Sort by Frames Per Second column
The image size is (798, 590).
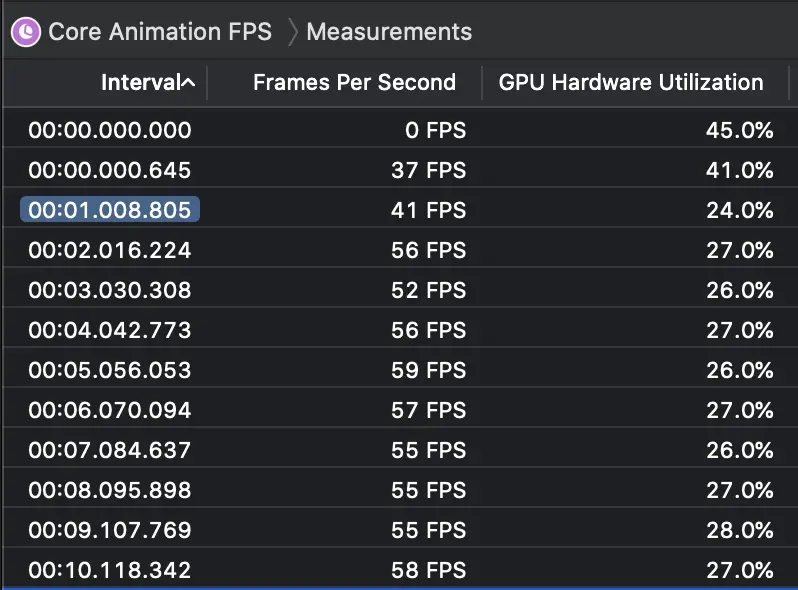[x=354, y=83]
